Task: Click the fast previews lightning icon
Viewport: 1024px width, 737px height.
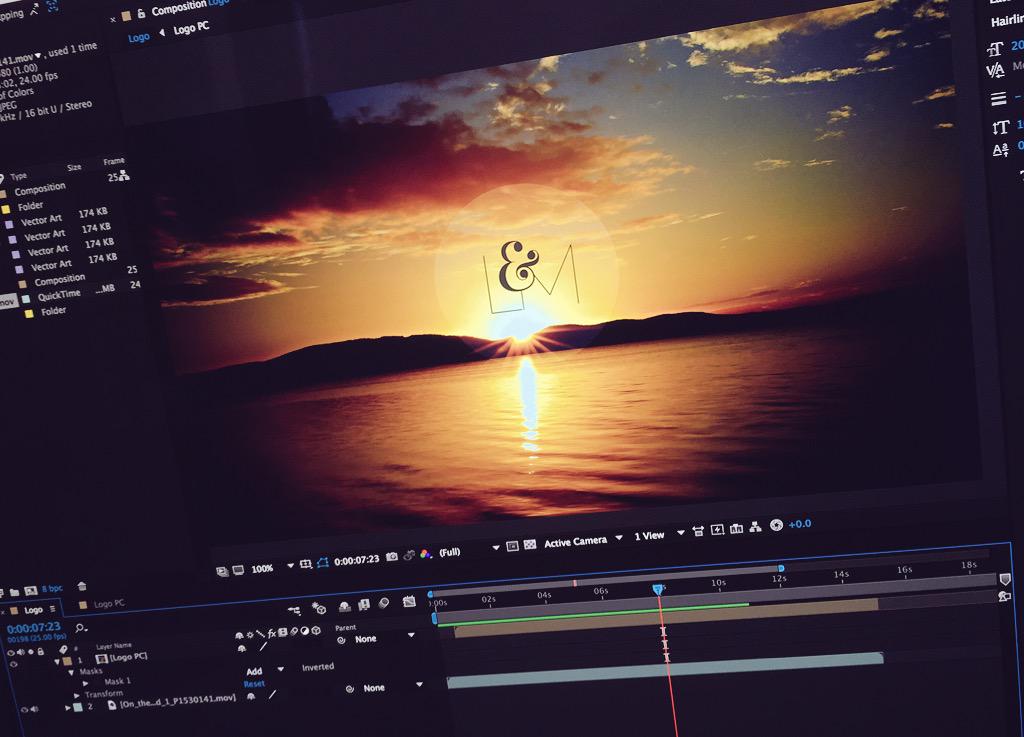Action: [717, 529]
